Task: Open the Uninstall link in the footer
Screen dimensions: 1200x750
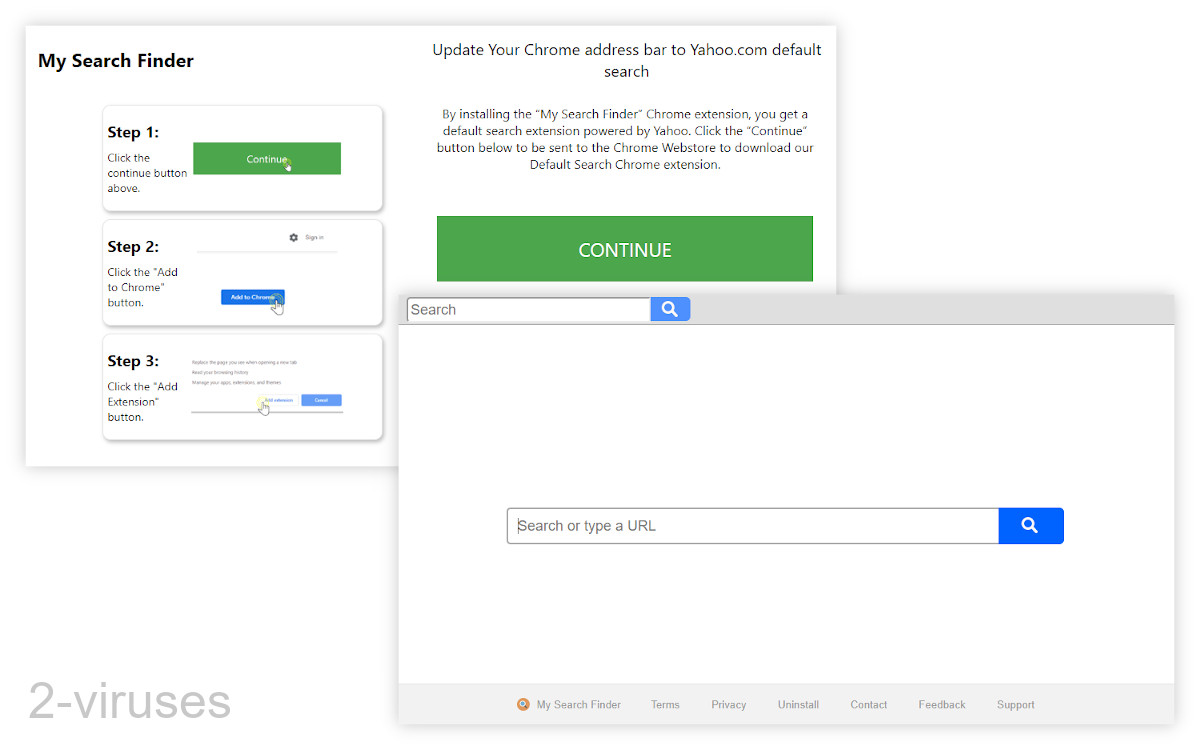Action: pyautogui.click(x=798, y=704)
